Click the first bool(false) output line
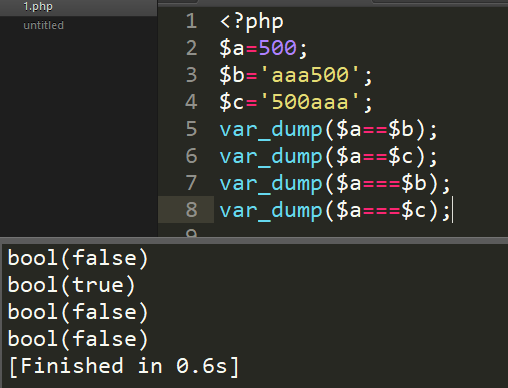508x388 pixels. 78,258
